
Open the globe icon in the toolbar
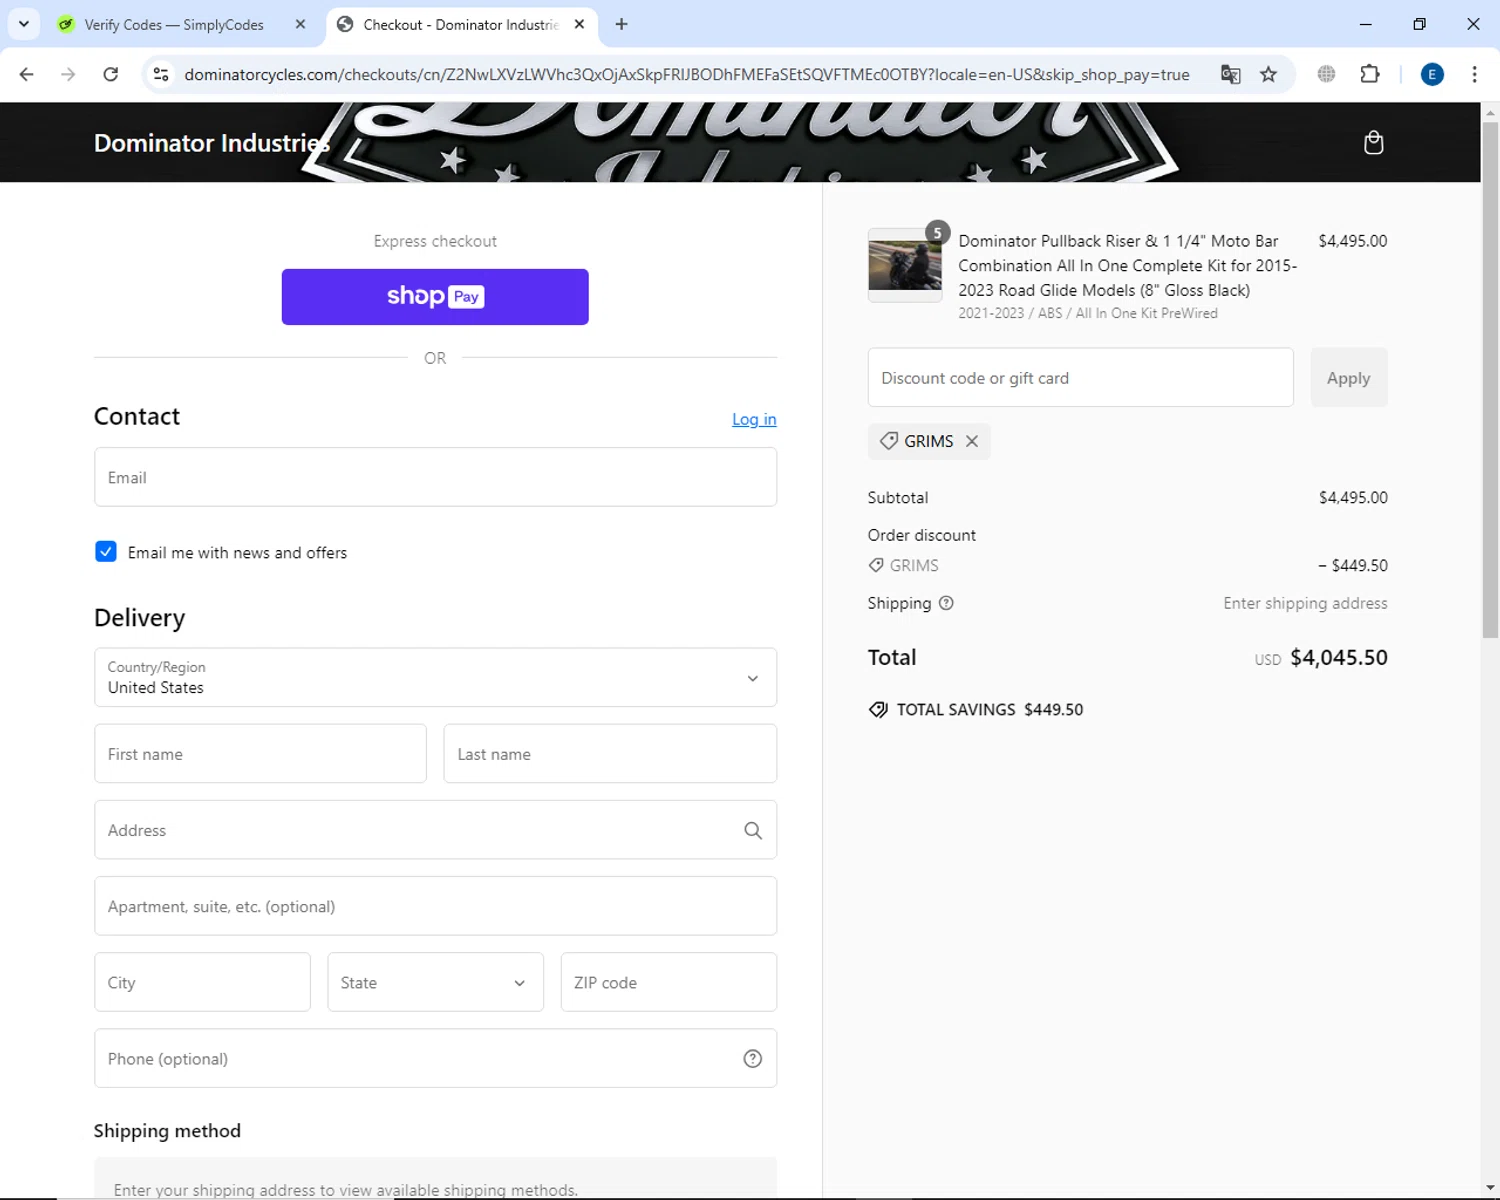1326,74
